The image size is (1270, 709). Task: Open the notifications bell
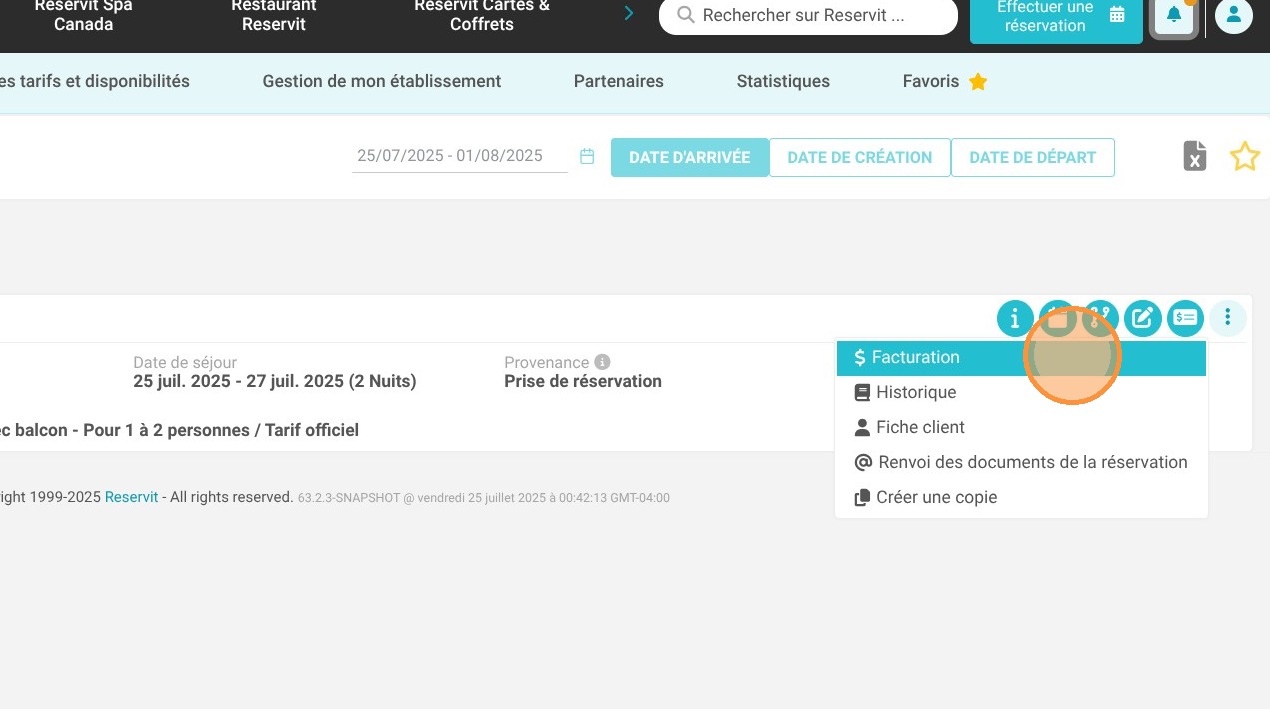pos(1174,15)
